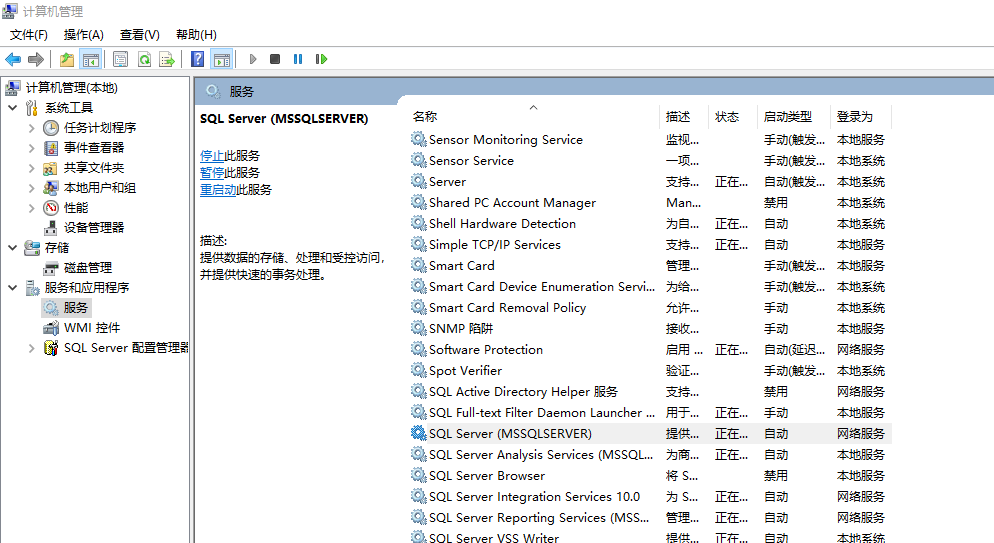Restart the service with restart icon
This screenshot has height=543, width=994.
[x=321, y=59]
